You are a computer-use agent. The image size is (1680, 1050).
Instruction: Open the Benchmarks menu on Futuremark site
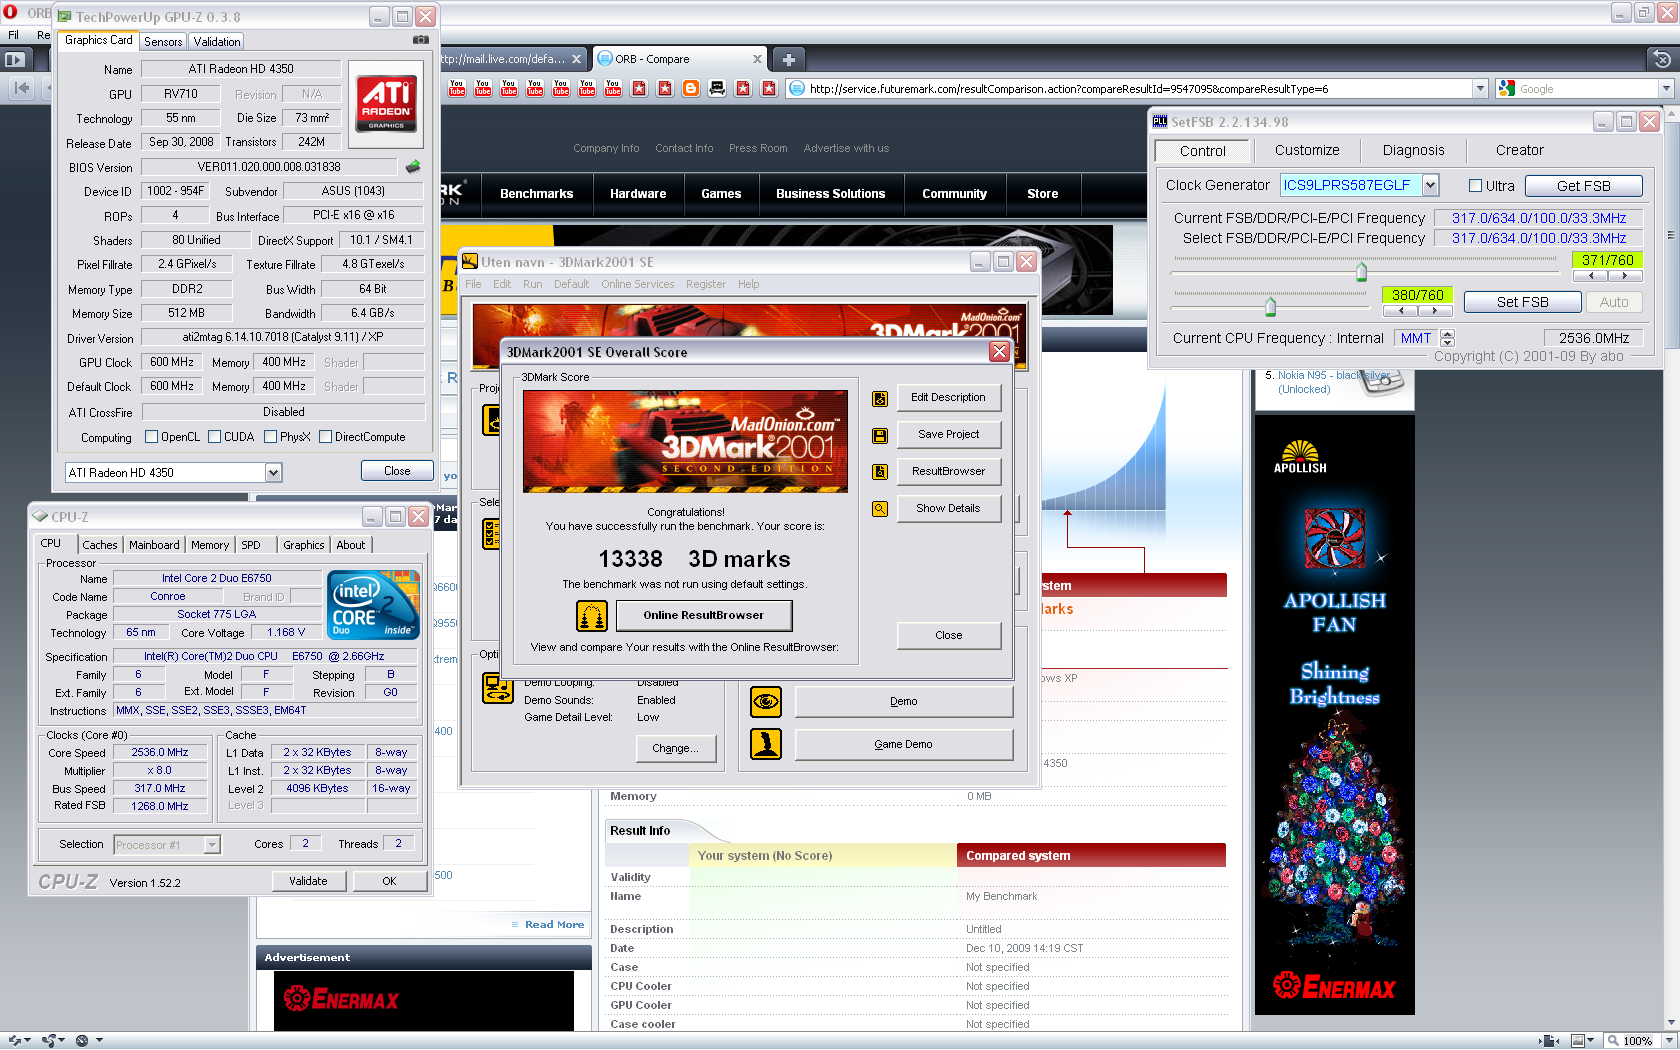[536, 194]
